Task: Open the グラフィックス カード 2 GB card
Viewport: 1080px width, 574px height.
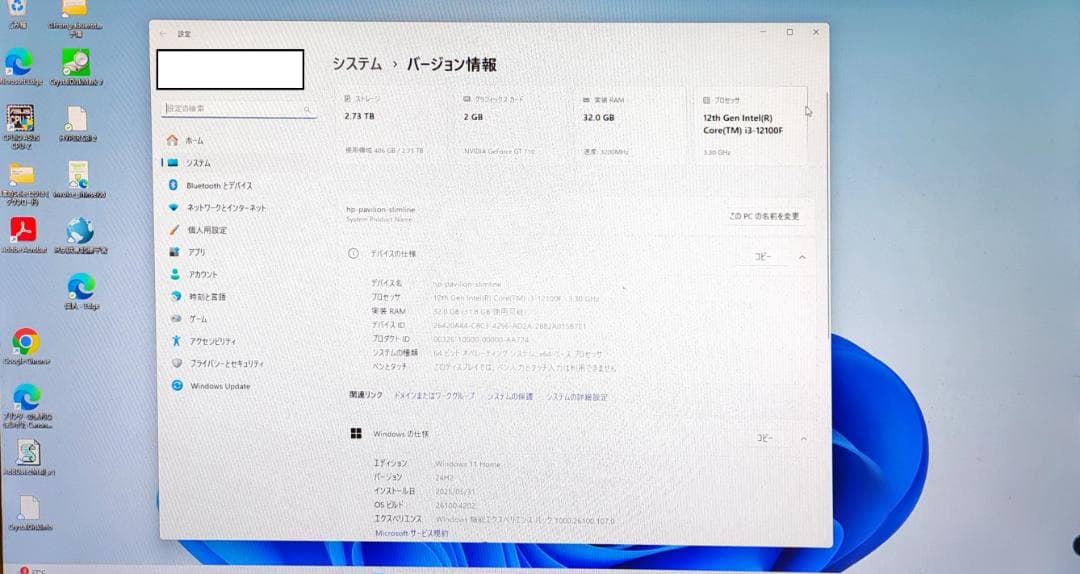Action: point(513,125)
